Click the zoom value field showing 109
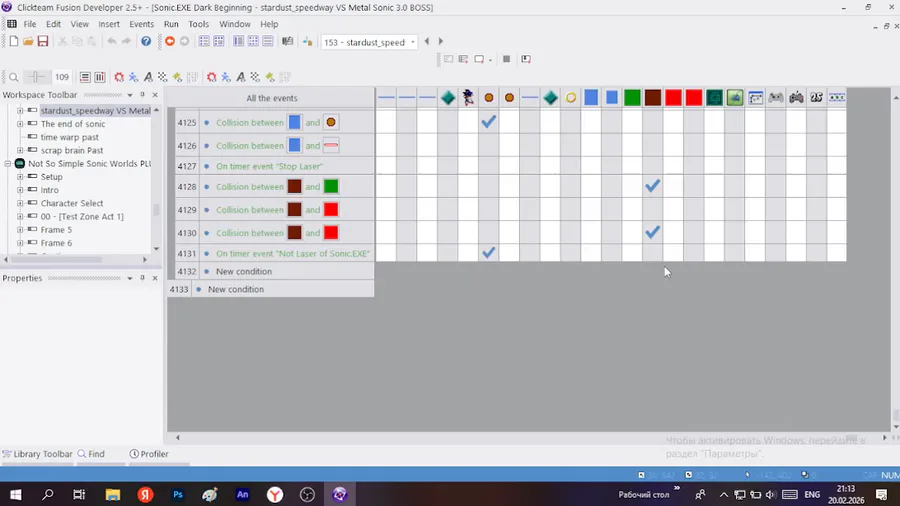Viewport: 900px width, 506px height. click(x=62, y=77)
